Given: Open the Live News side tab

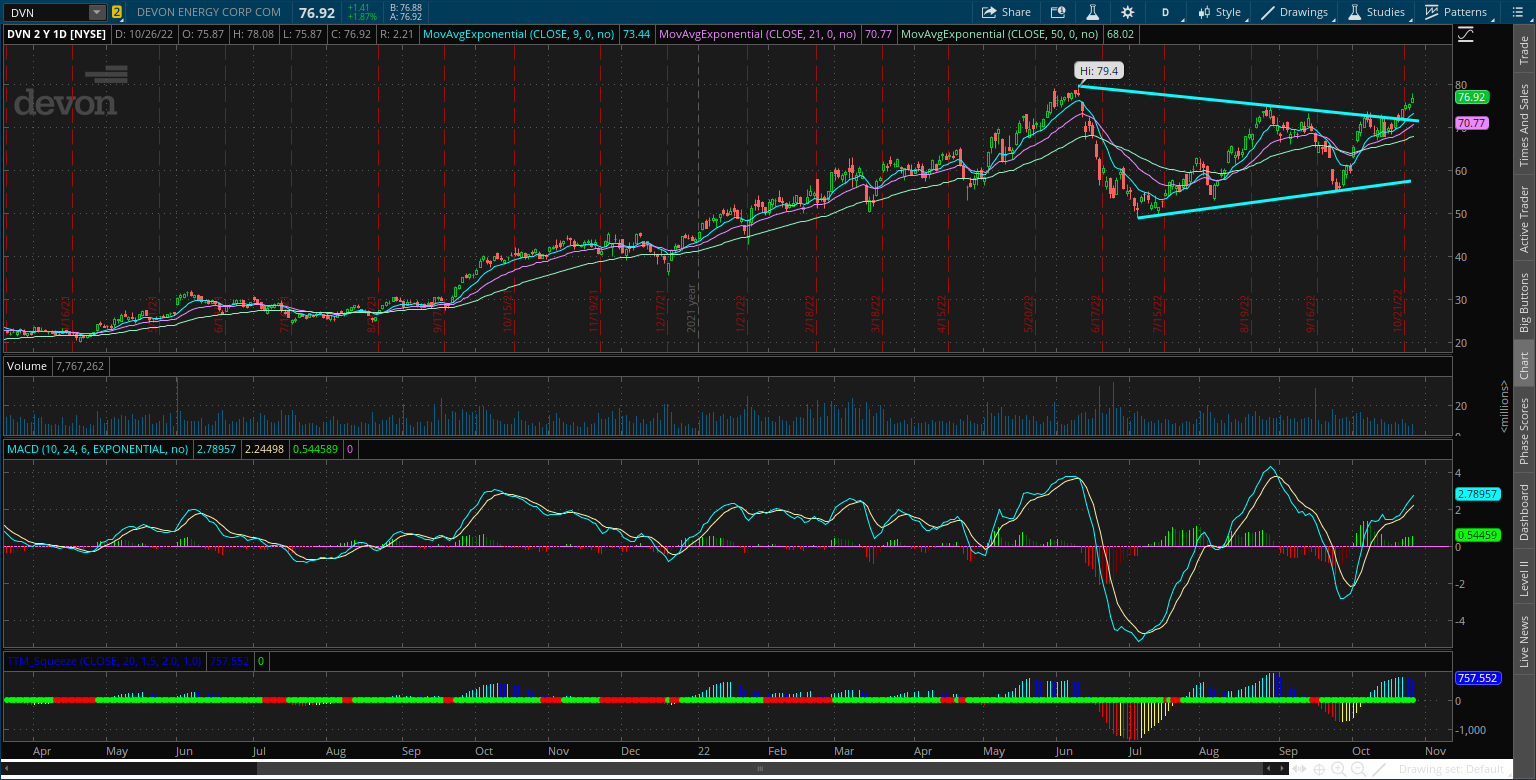Looking at the screenshot, I should [x=1524, y=642].
